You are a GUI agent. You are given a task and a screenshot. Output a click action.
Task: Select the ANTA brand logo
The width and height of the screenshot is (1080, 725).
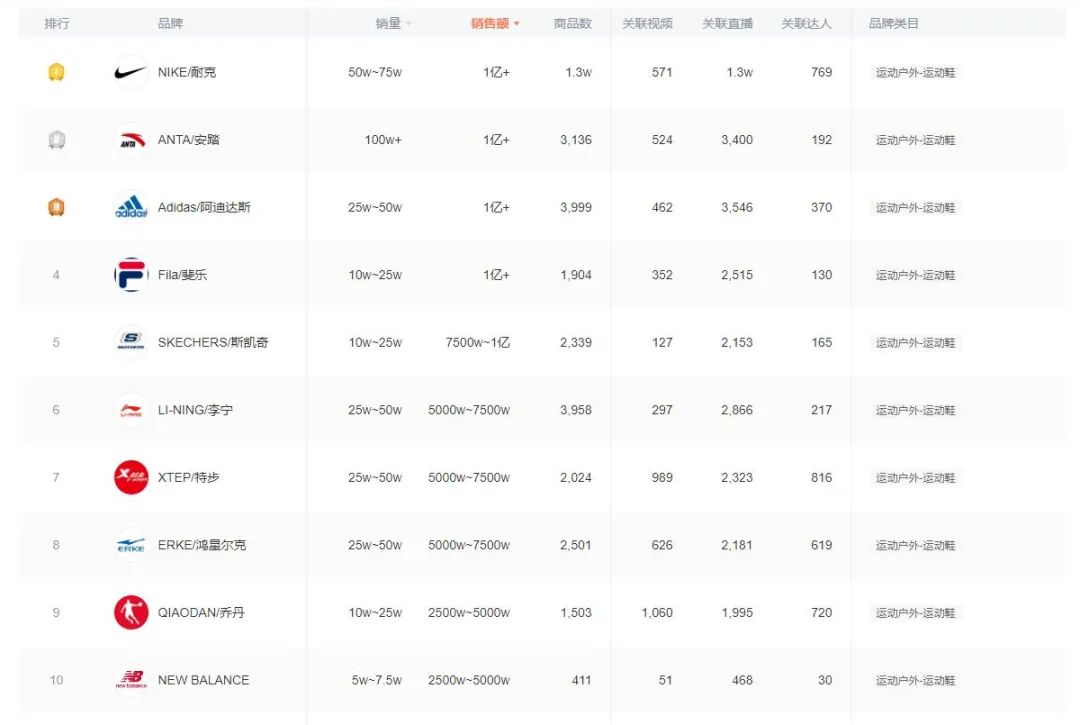pos(129,140)
